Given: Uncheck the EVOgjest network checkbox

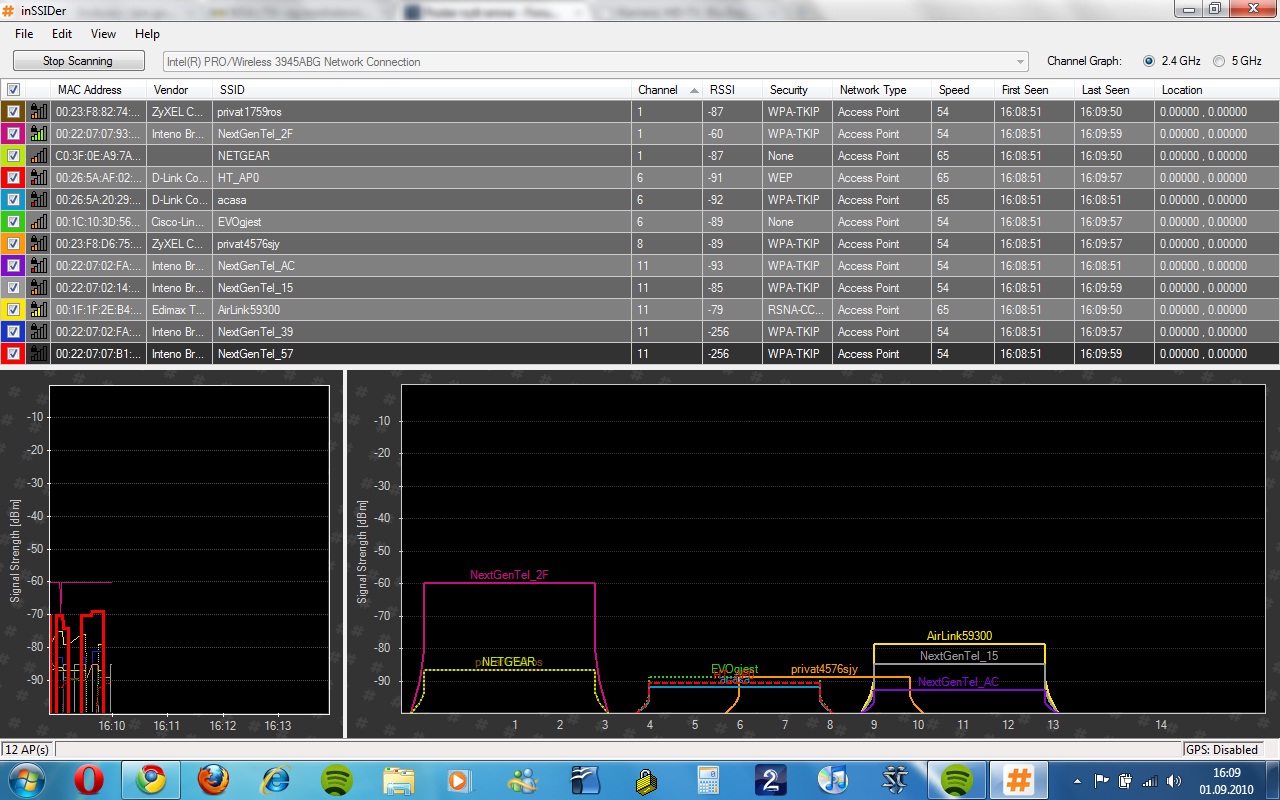Looking at the screenshot, I should [14, 222].
